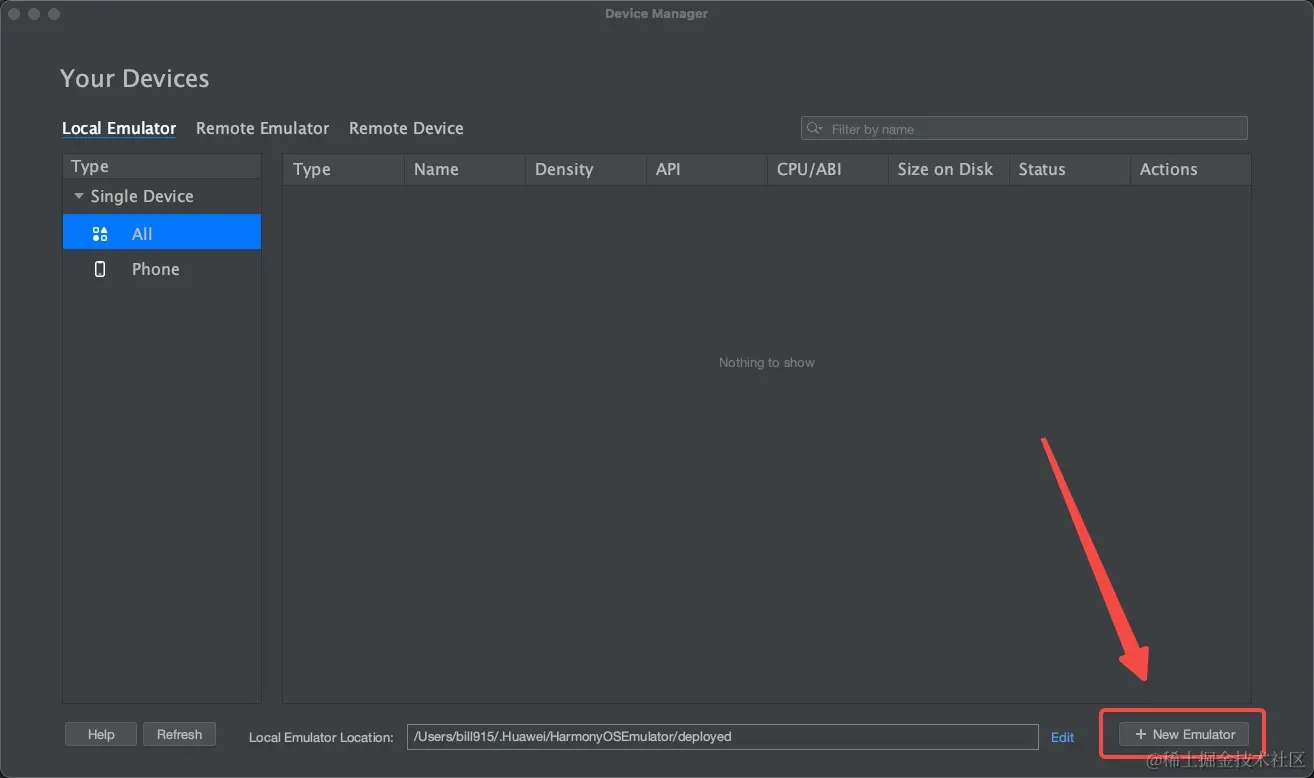This screenshot has width=1314, height=778.
Task: Click the table's Type column header
Action: (343, 169)
